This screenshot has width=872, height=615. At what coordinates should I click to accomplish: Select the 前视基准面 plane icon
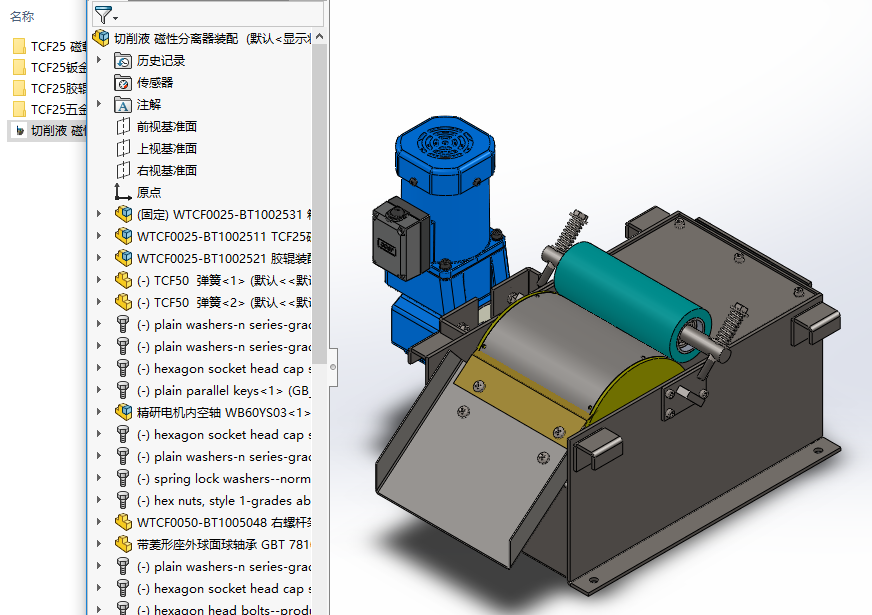coord(123,127)
